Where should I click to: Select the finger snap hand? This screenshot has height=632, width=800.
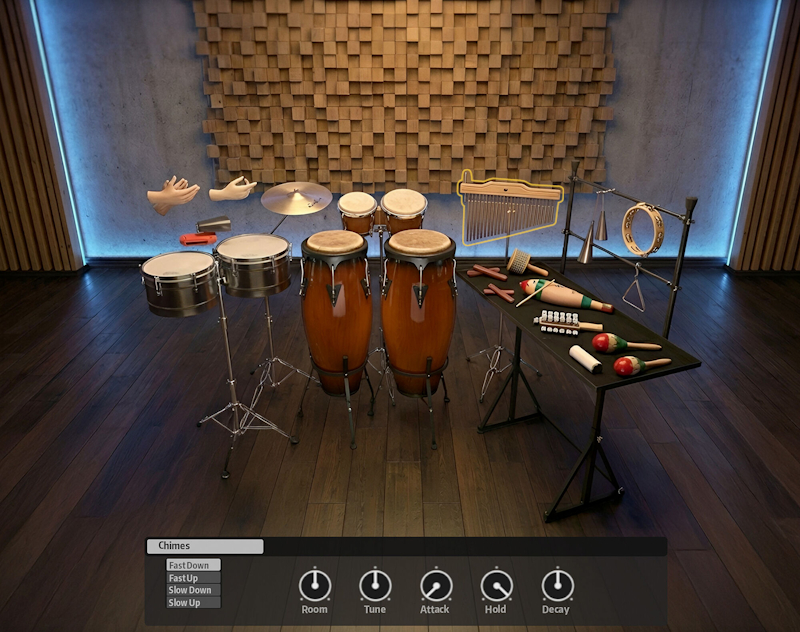[232, 188]
